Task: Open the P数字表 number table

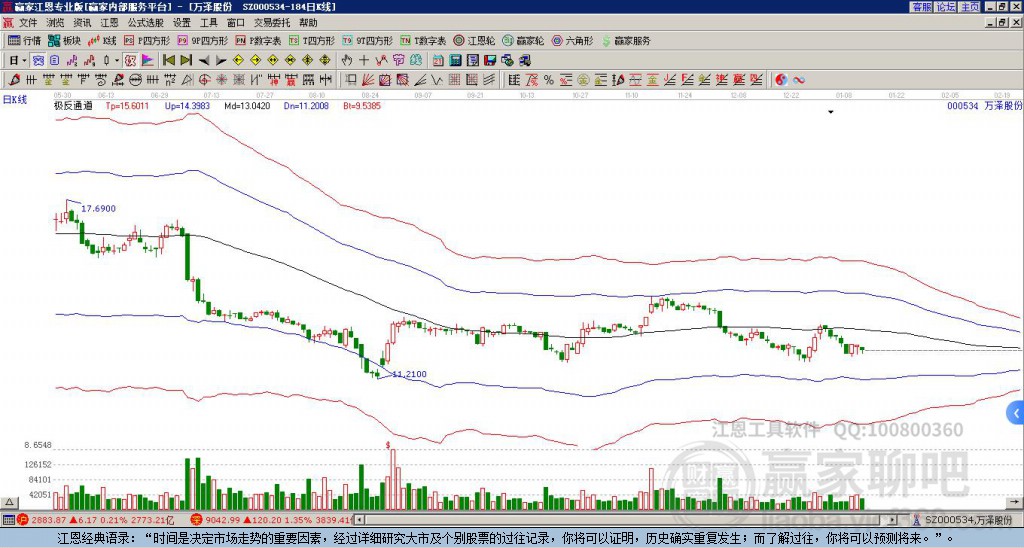Action: coord(258,40)
